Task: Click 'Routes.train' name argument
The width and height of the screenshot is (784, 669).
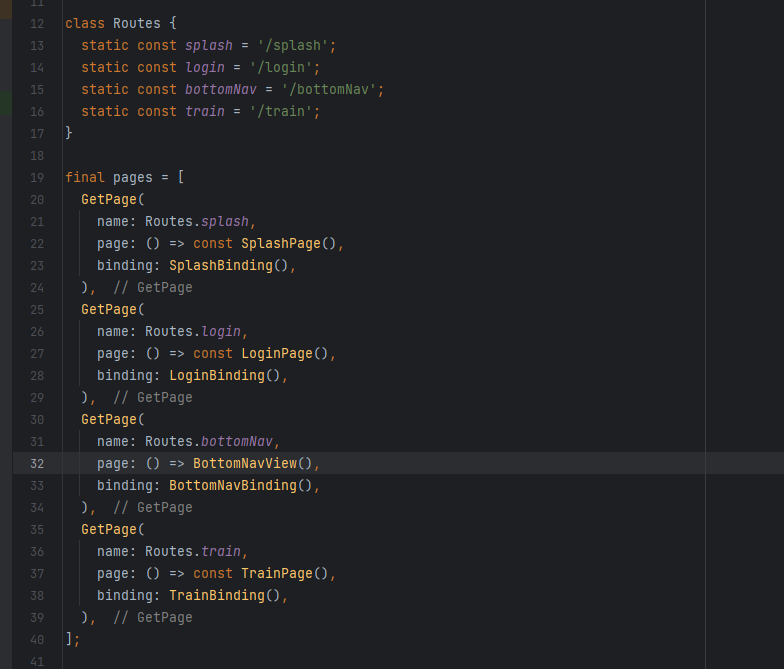Action: coord(192,552)
